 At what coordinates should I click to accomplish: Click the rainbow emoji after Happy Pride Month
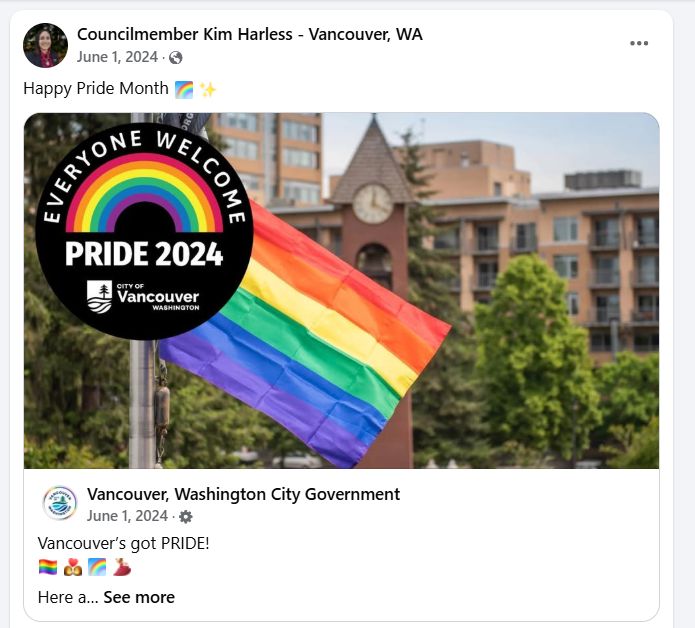point(184,90)
